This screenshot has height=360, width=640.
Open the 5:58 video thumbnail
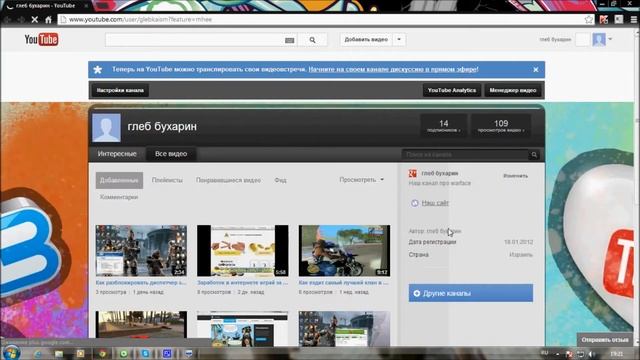tap(242, 251)
